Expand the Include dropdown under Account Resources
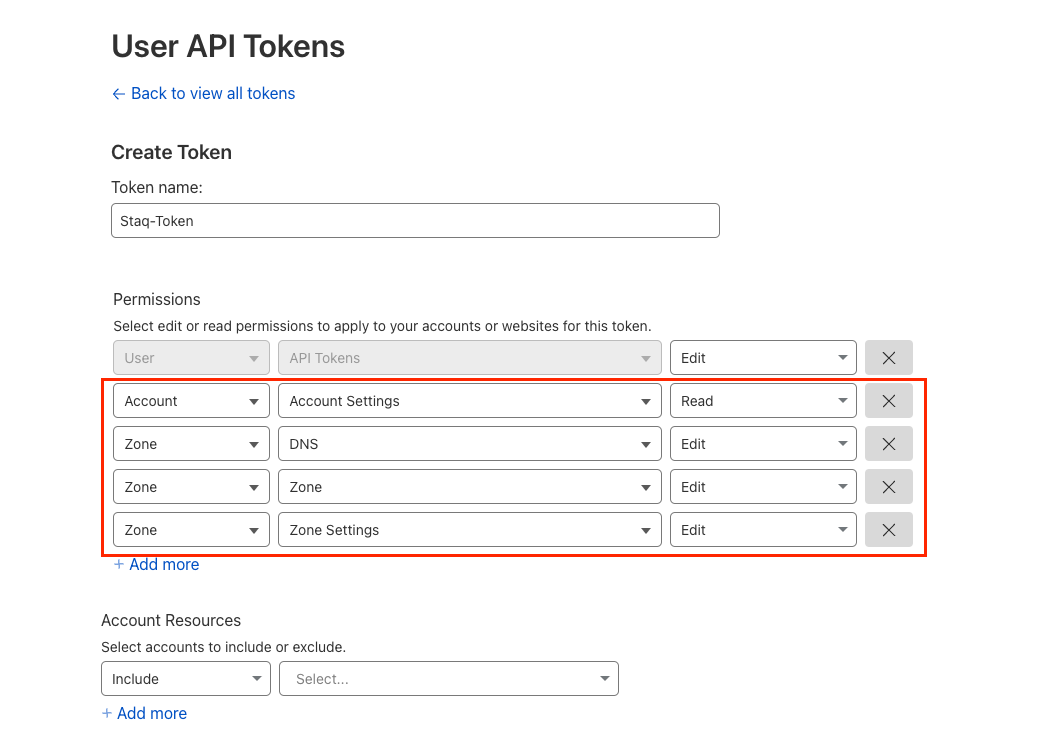 coord(185,678)
